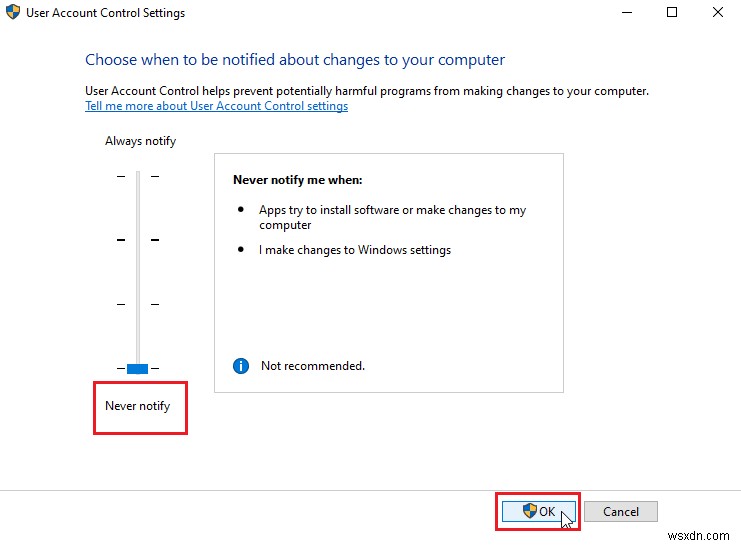Click the UAC shield icon in title bar

pyautogui.click(x=14, y=13)
